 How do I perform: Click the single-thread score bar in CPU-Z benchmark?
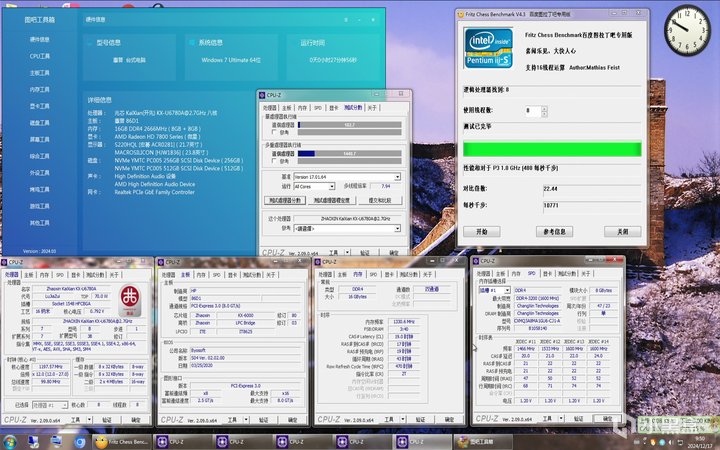[349, 125]
